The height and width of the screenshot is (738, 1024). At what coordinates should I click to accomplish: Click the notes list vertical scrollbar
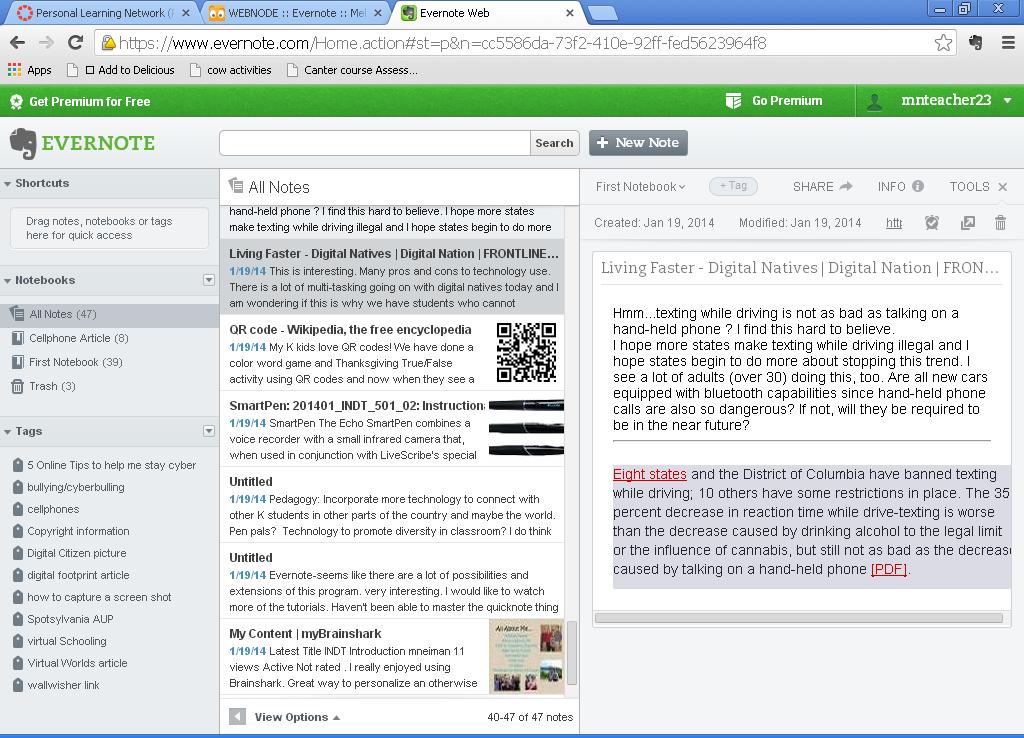coord(571,652)
